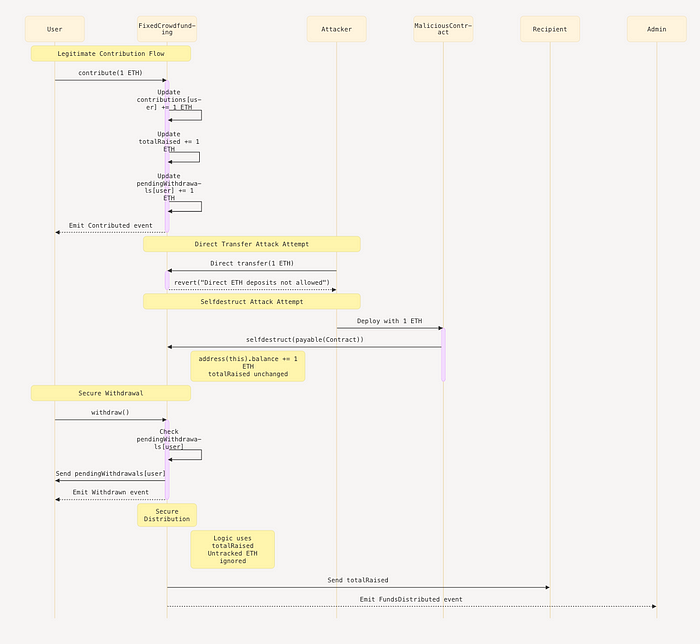
Task: Click the Direct transfer(1 ETH) message
Action: 252,263
